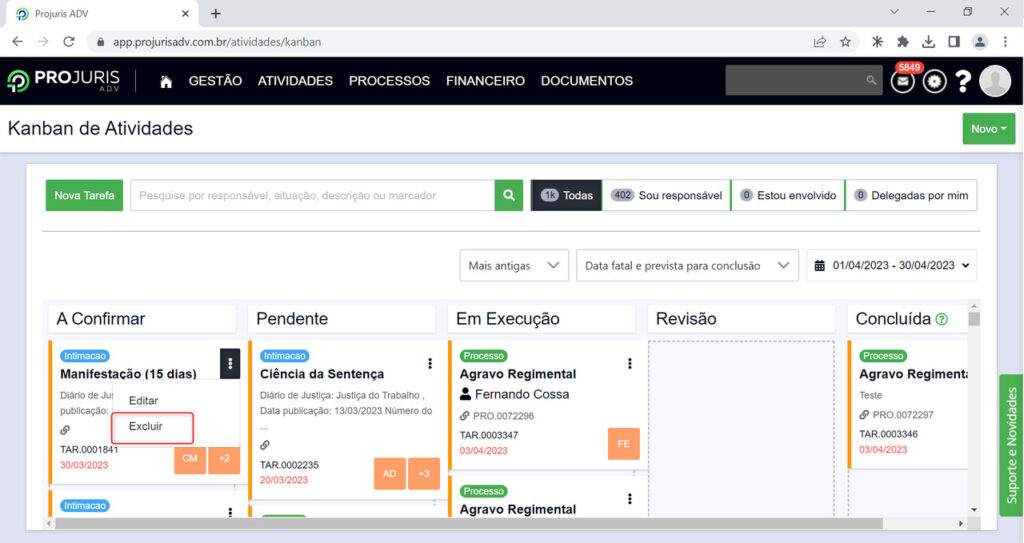1024x543 pixels.
Task: Click the kanban vertical scrollbar thumb
Action: (x=974, y=319)
